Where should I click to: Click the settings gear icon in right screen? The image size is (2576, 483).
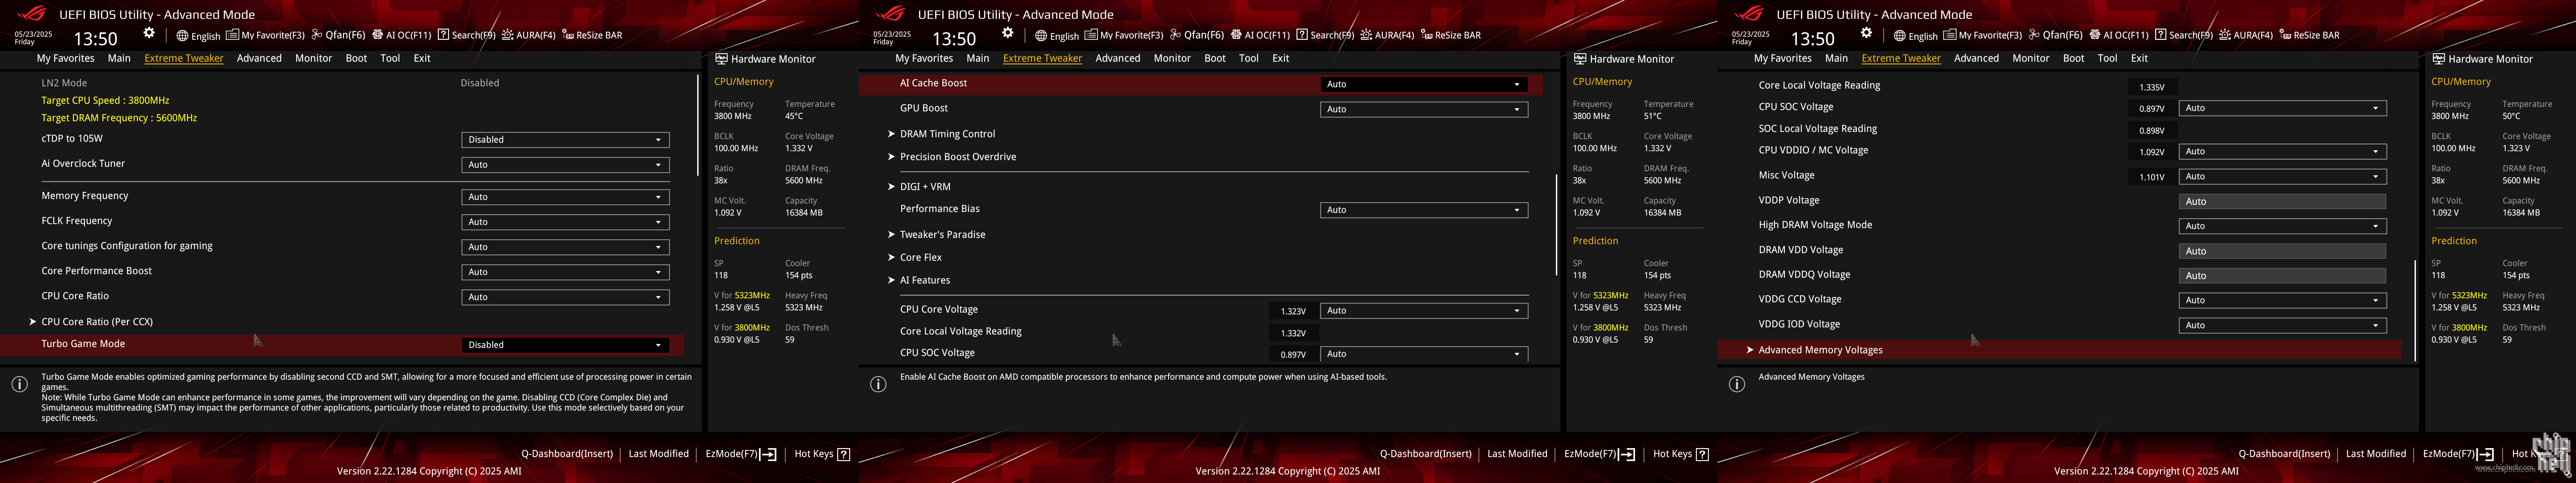click(1866, 33)
